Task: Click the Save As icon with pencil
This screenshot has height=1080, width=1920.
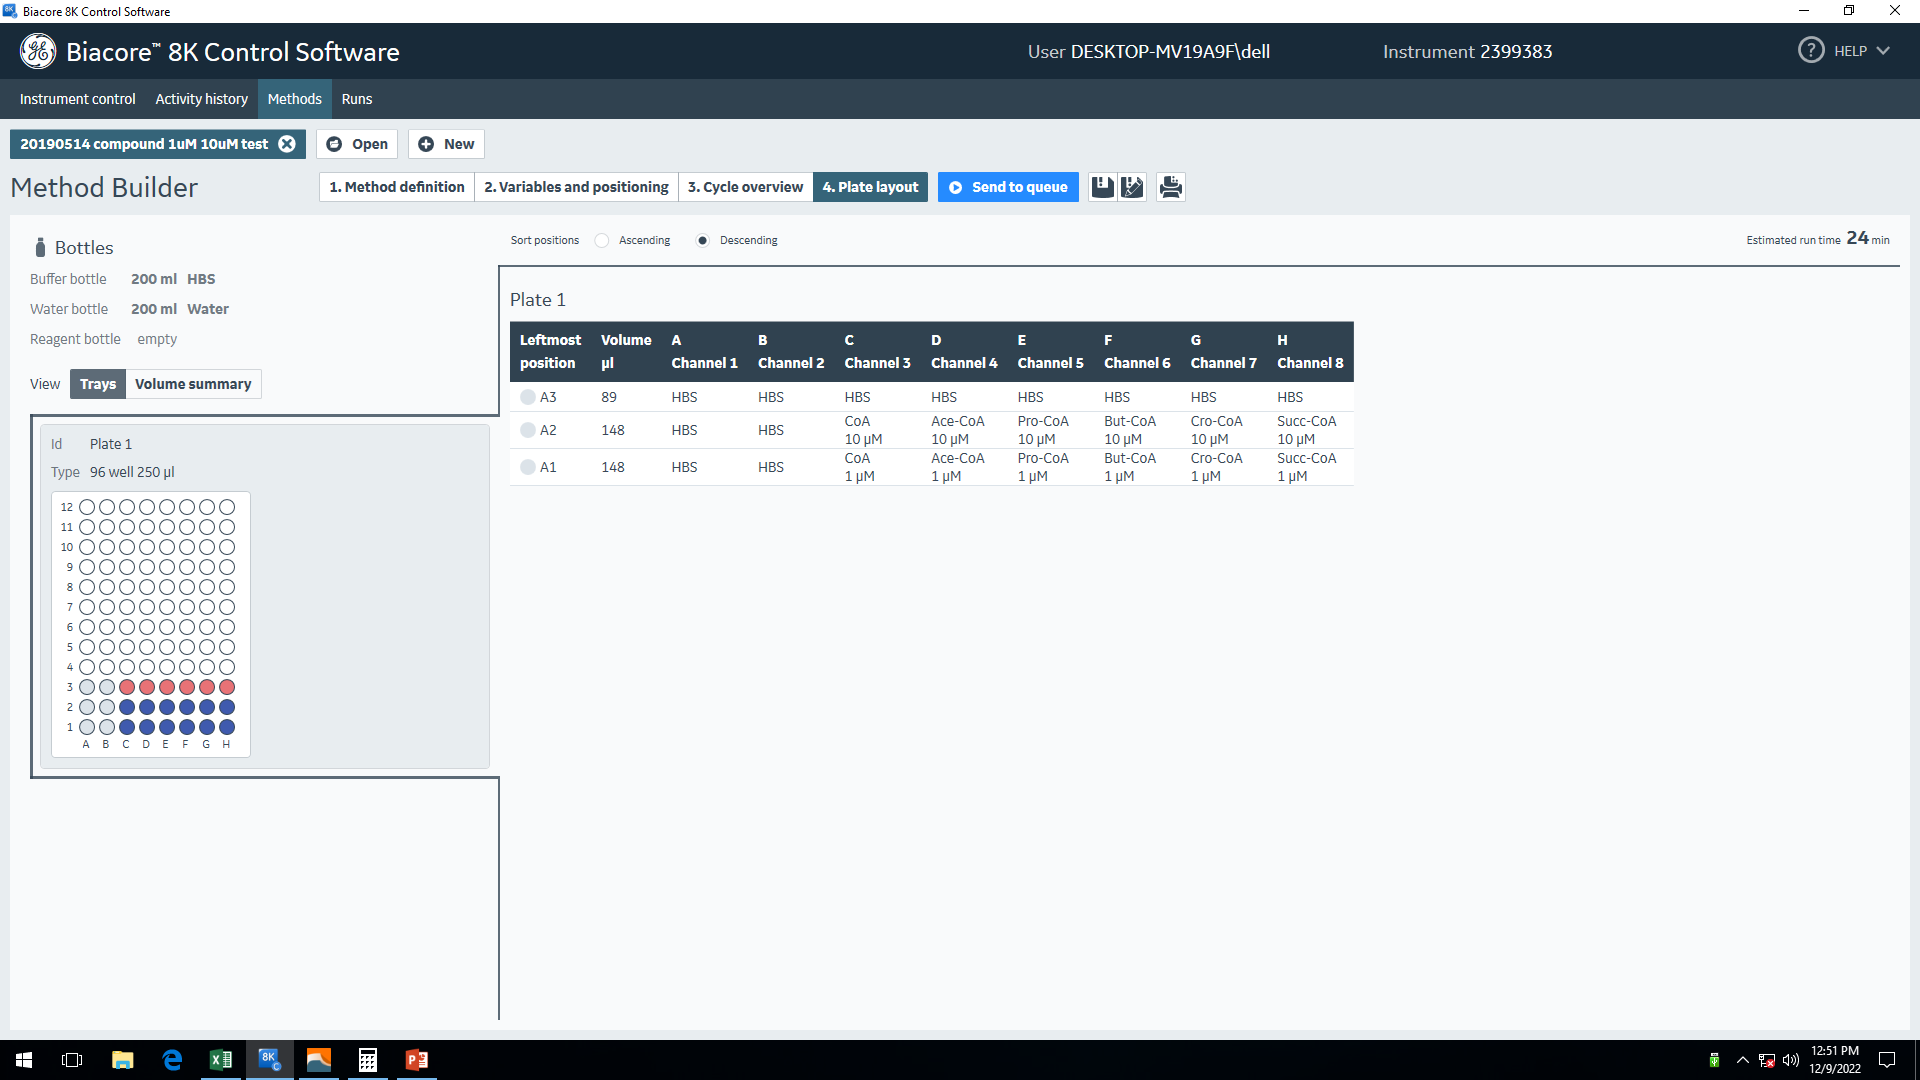Action: click(1132, 187)
